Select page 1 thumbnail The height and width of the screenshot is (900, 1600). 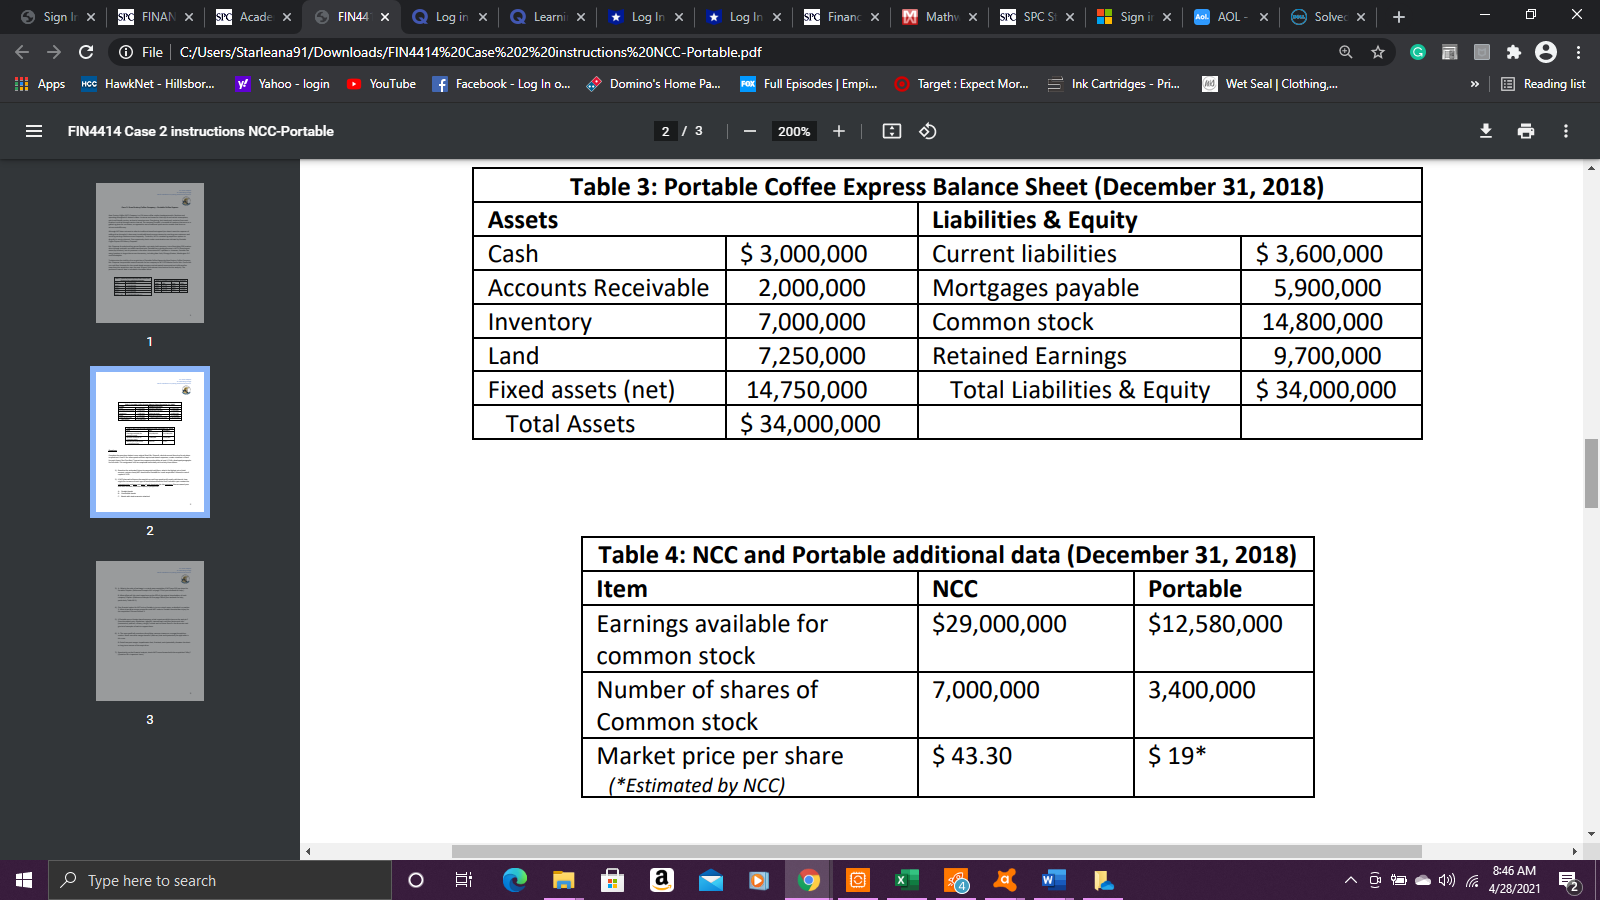tap(150, 253)
